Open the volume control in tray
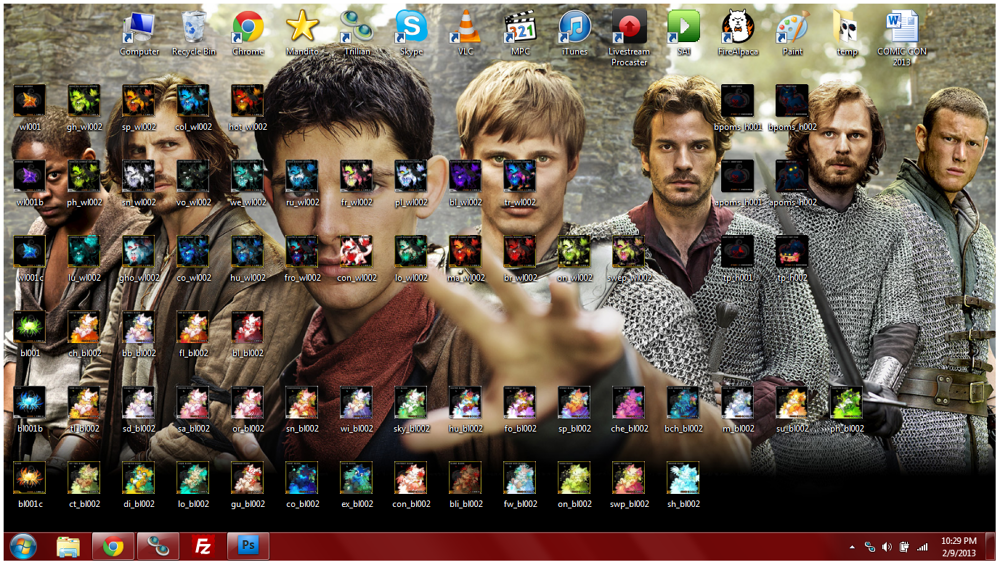The image size is (1000, 565). coord(886,547)
